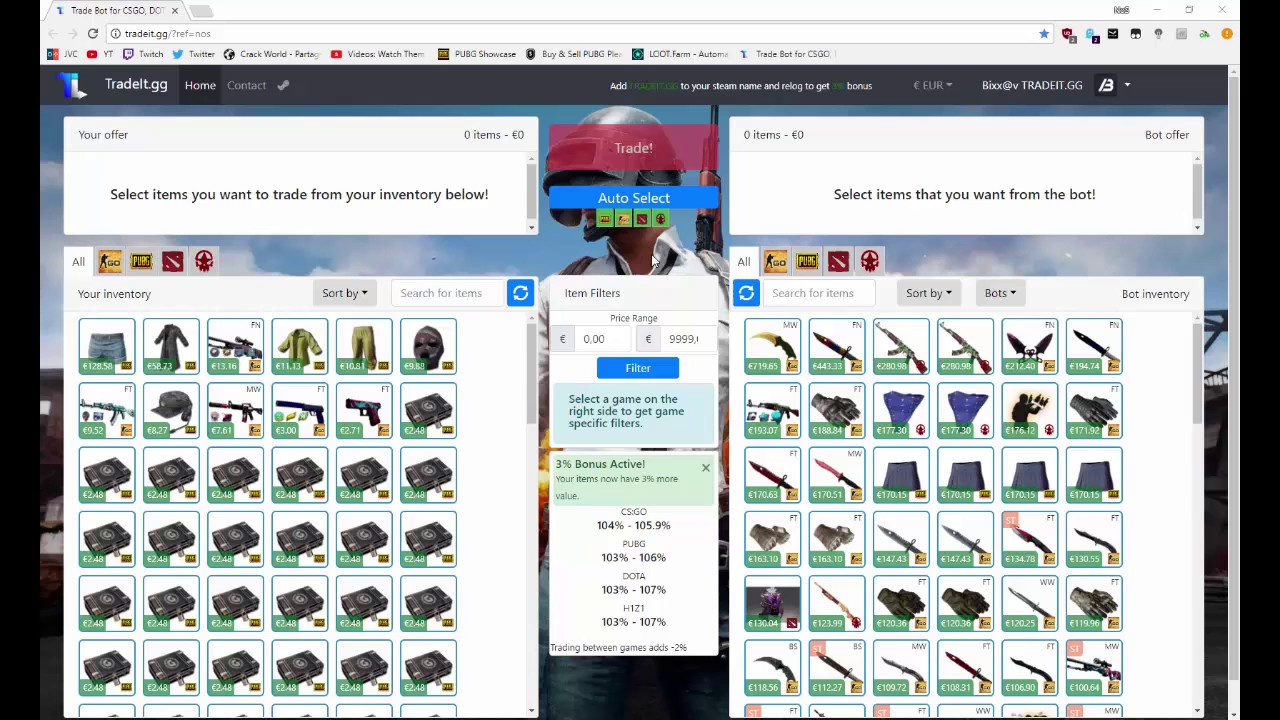Screen dimensions: 1280x720
Task: Open the Twitch bookmark
Action: [x=143, y=54]
